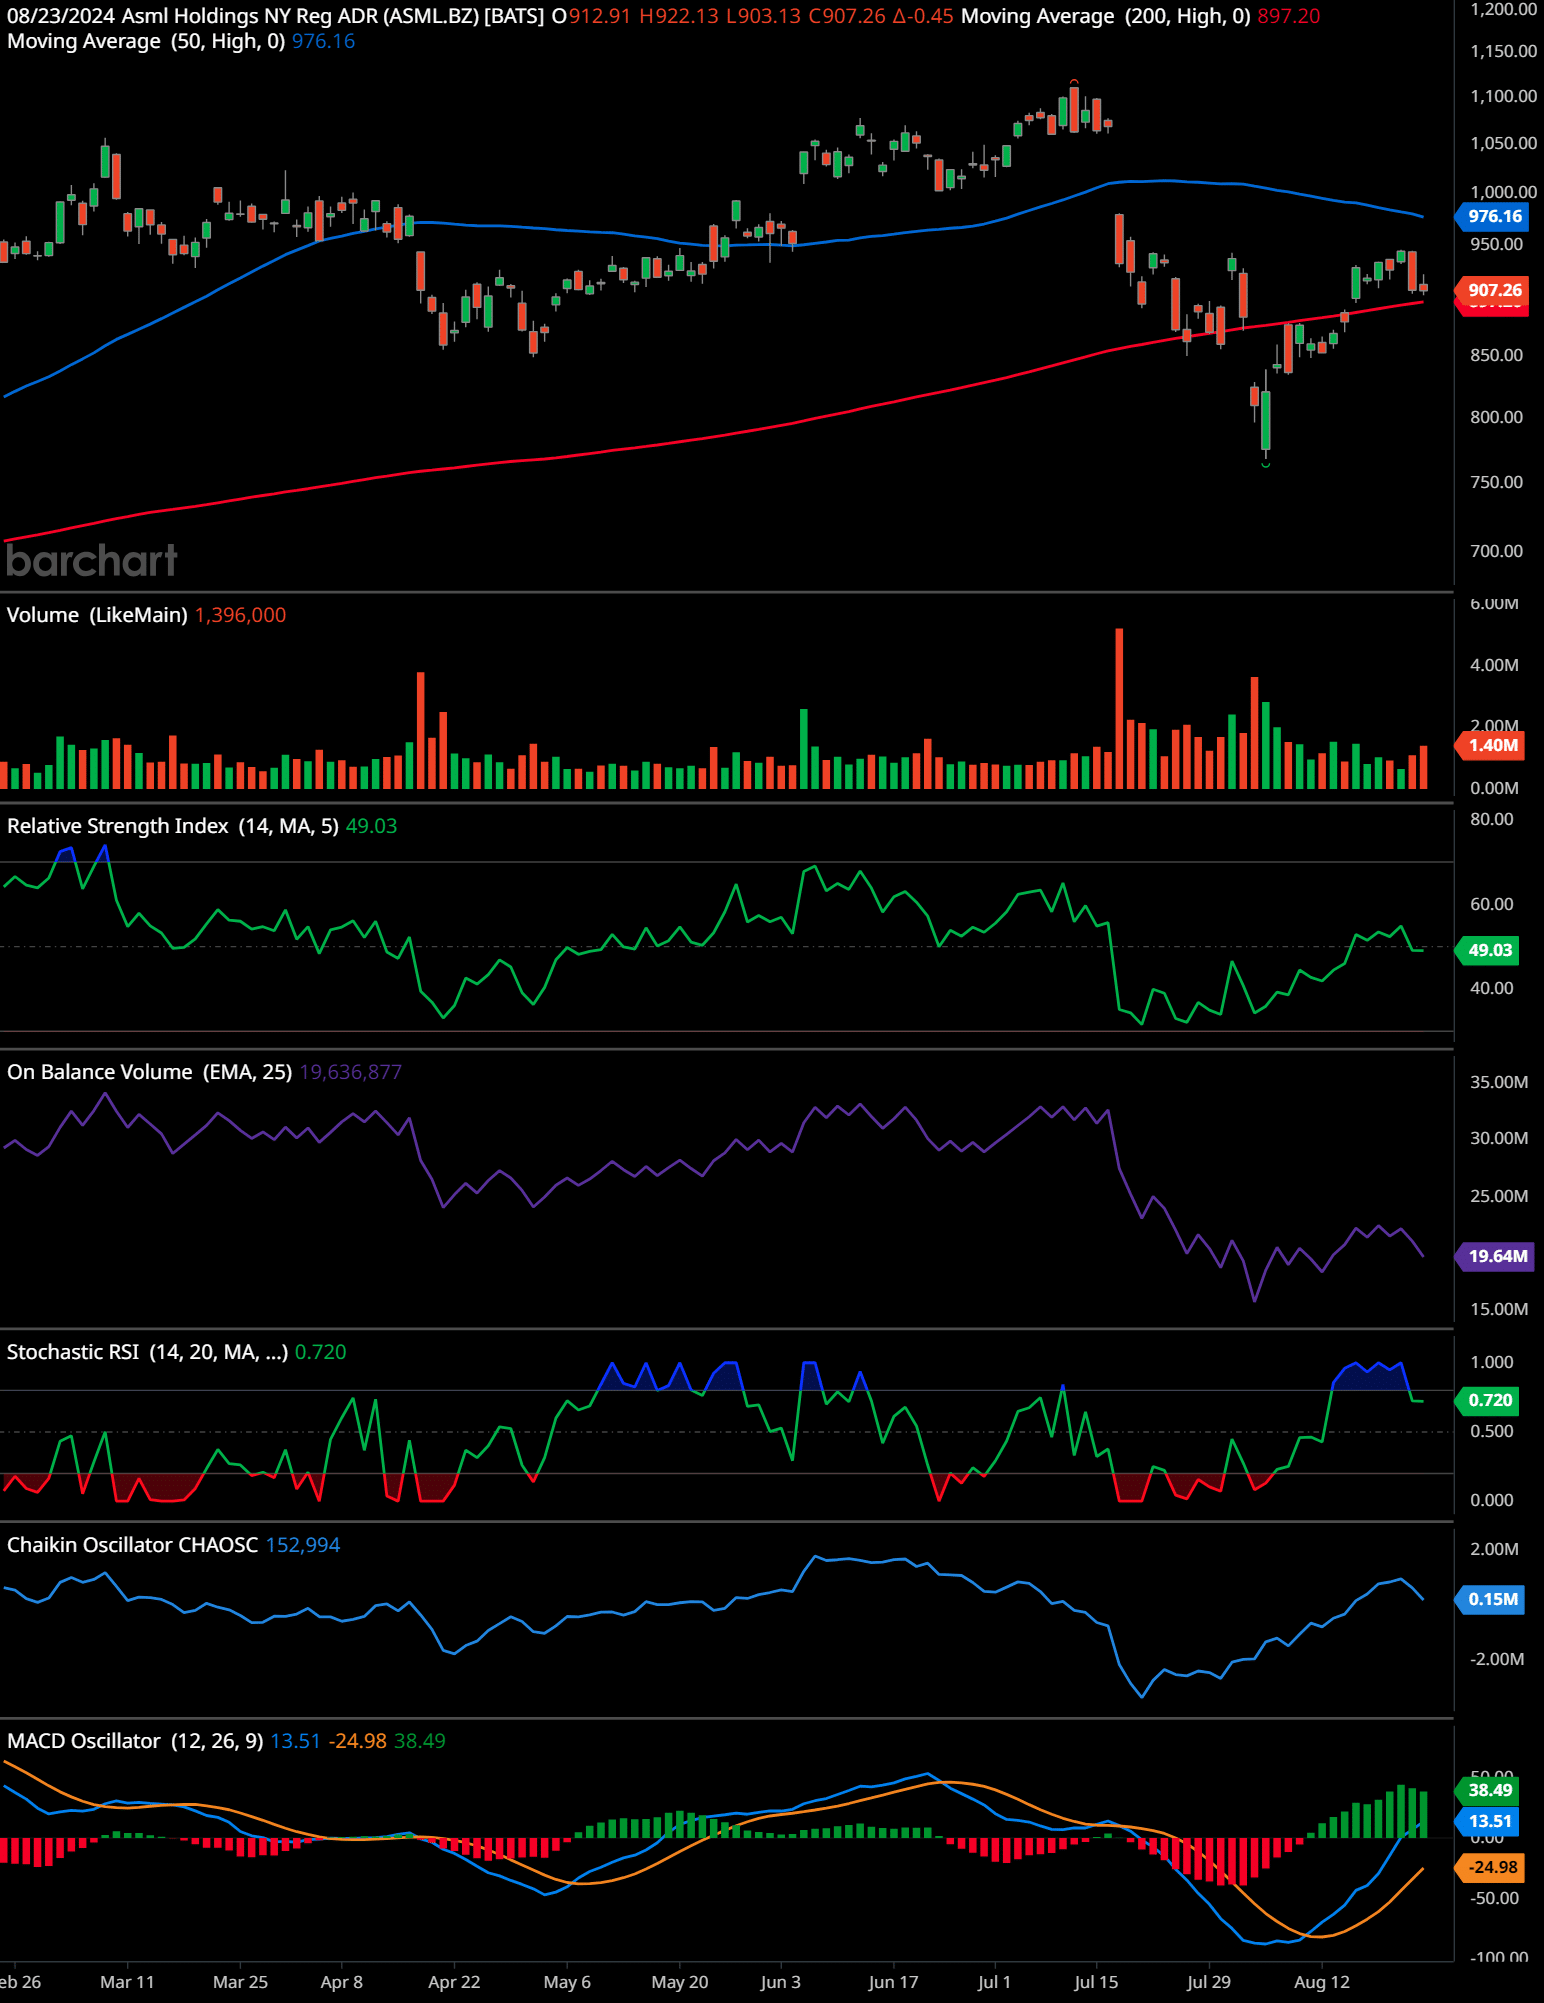Click the tallest red volume bar in mid-July
Viewport: 1544px width, 2003px height.
click(x=1119, y=708)
